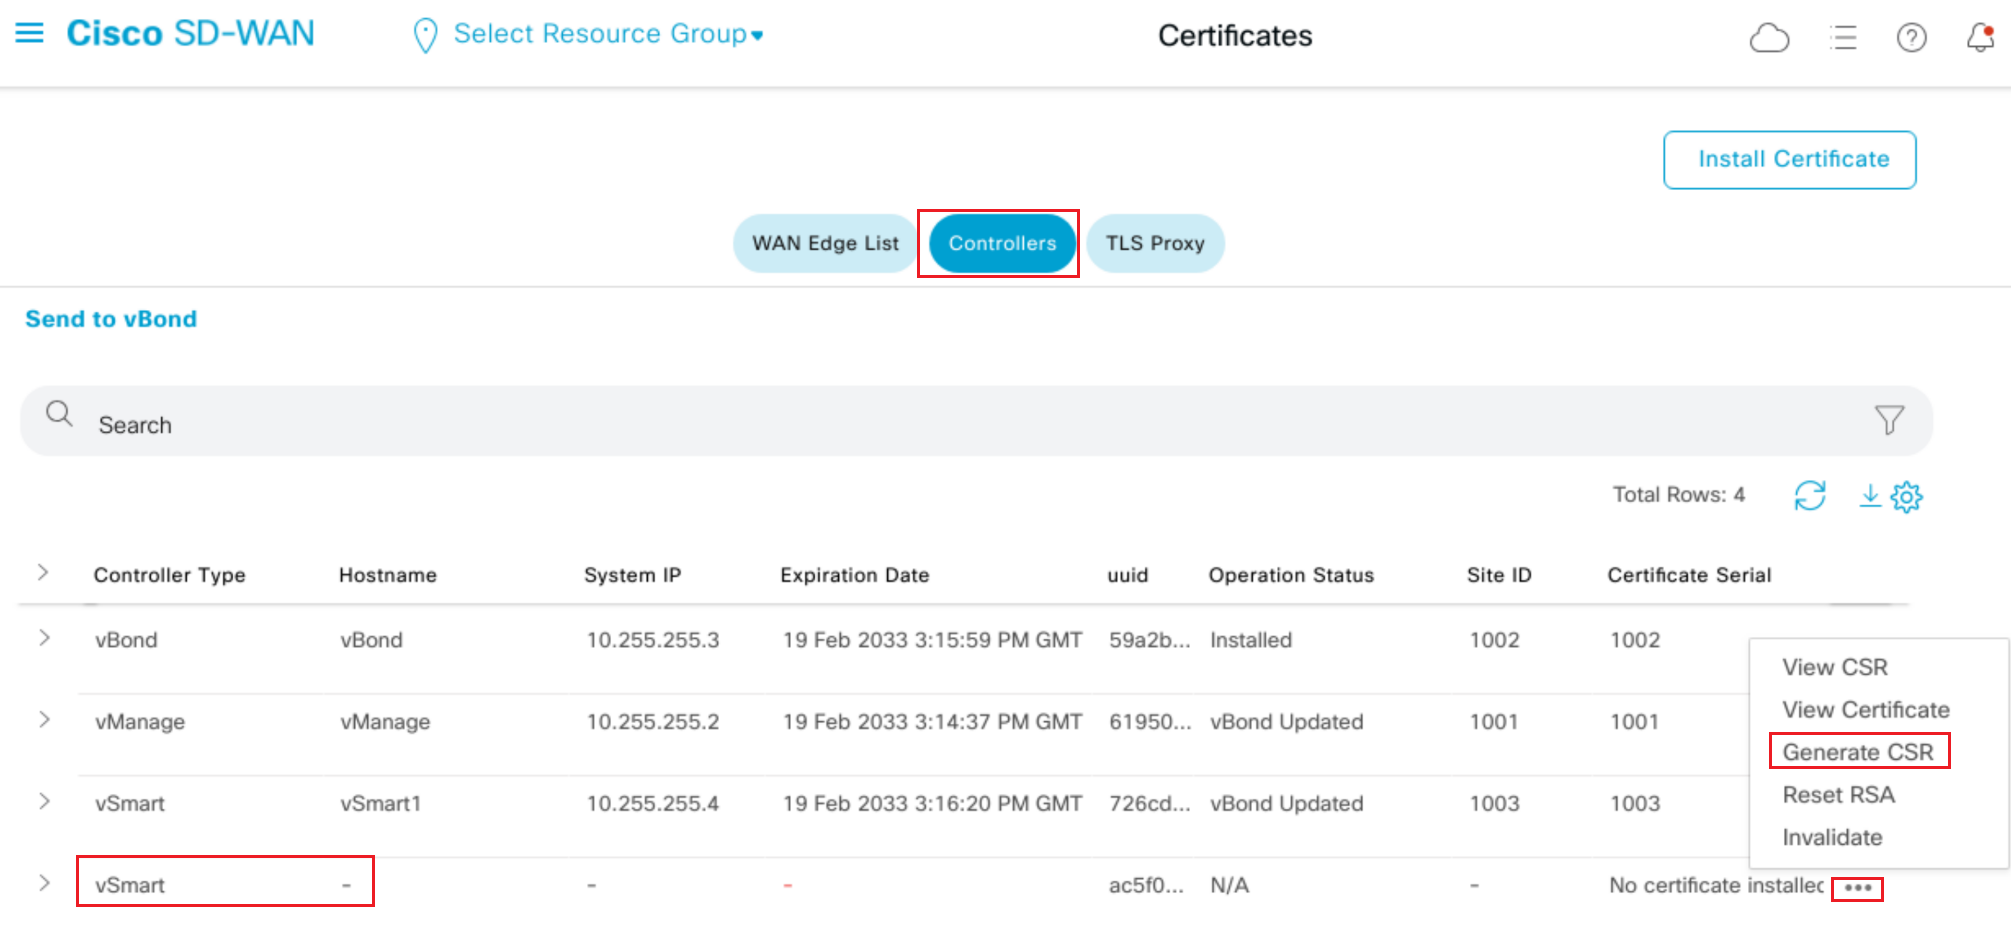Download the table data
Viewport: 2011px width, 928px height.
(x=1869, y=495)
